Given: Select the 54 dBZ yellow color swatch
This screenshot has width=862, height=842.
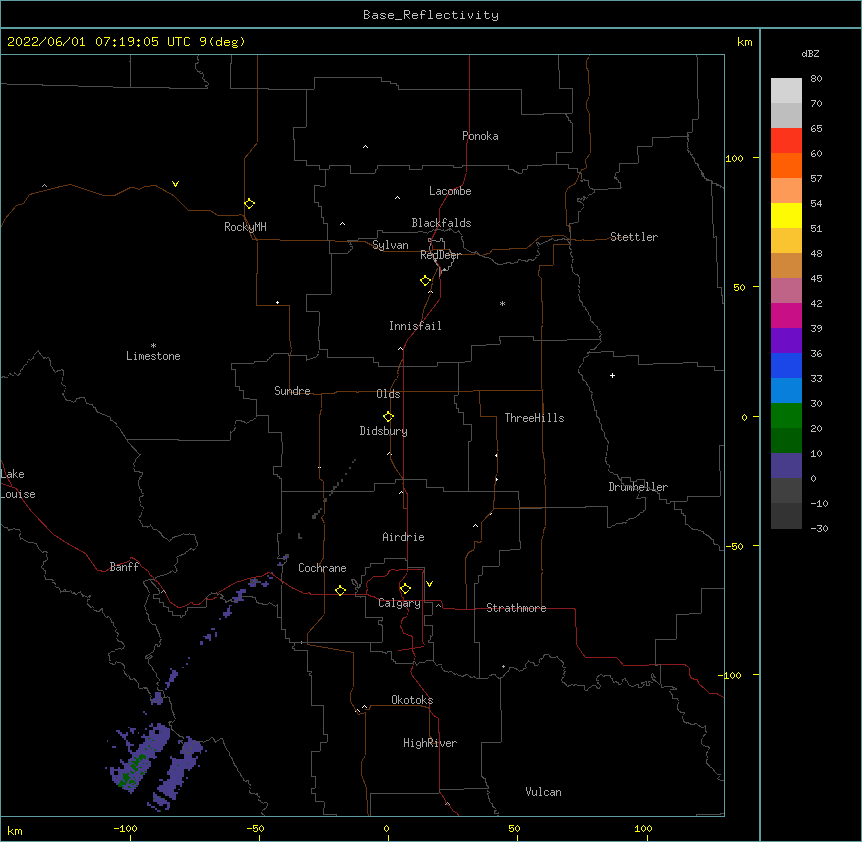Looking at the screenshot, I should pos(786,215).
